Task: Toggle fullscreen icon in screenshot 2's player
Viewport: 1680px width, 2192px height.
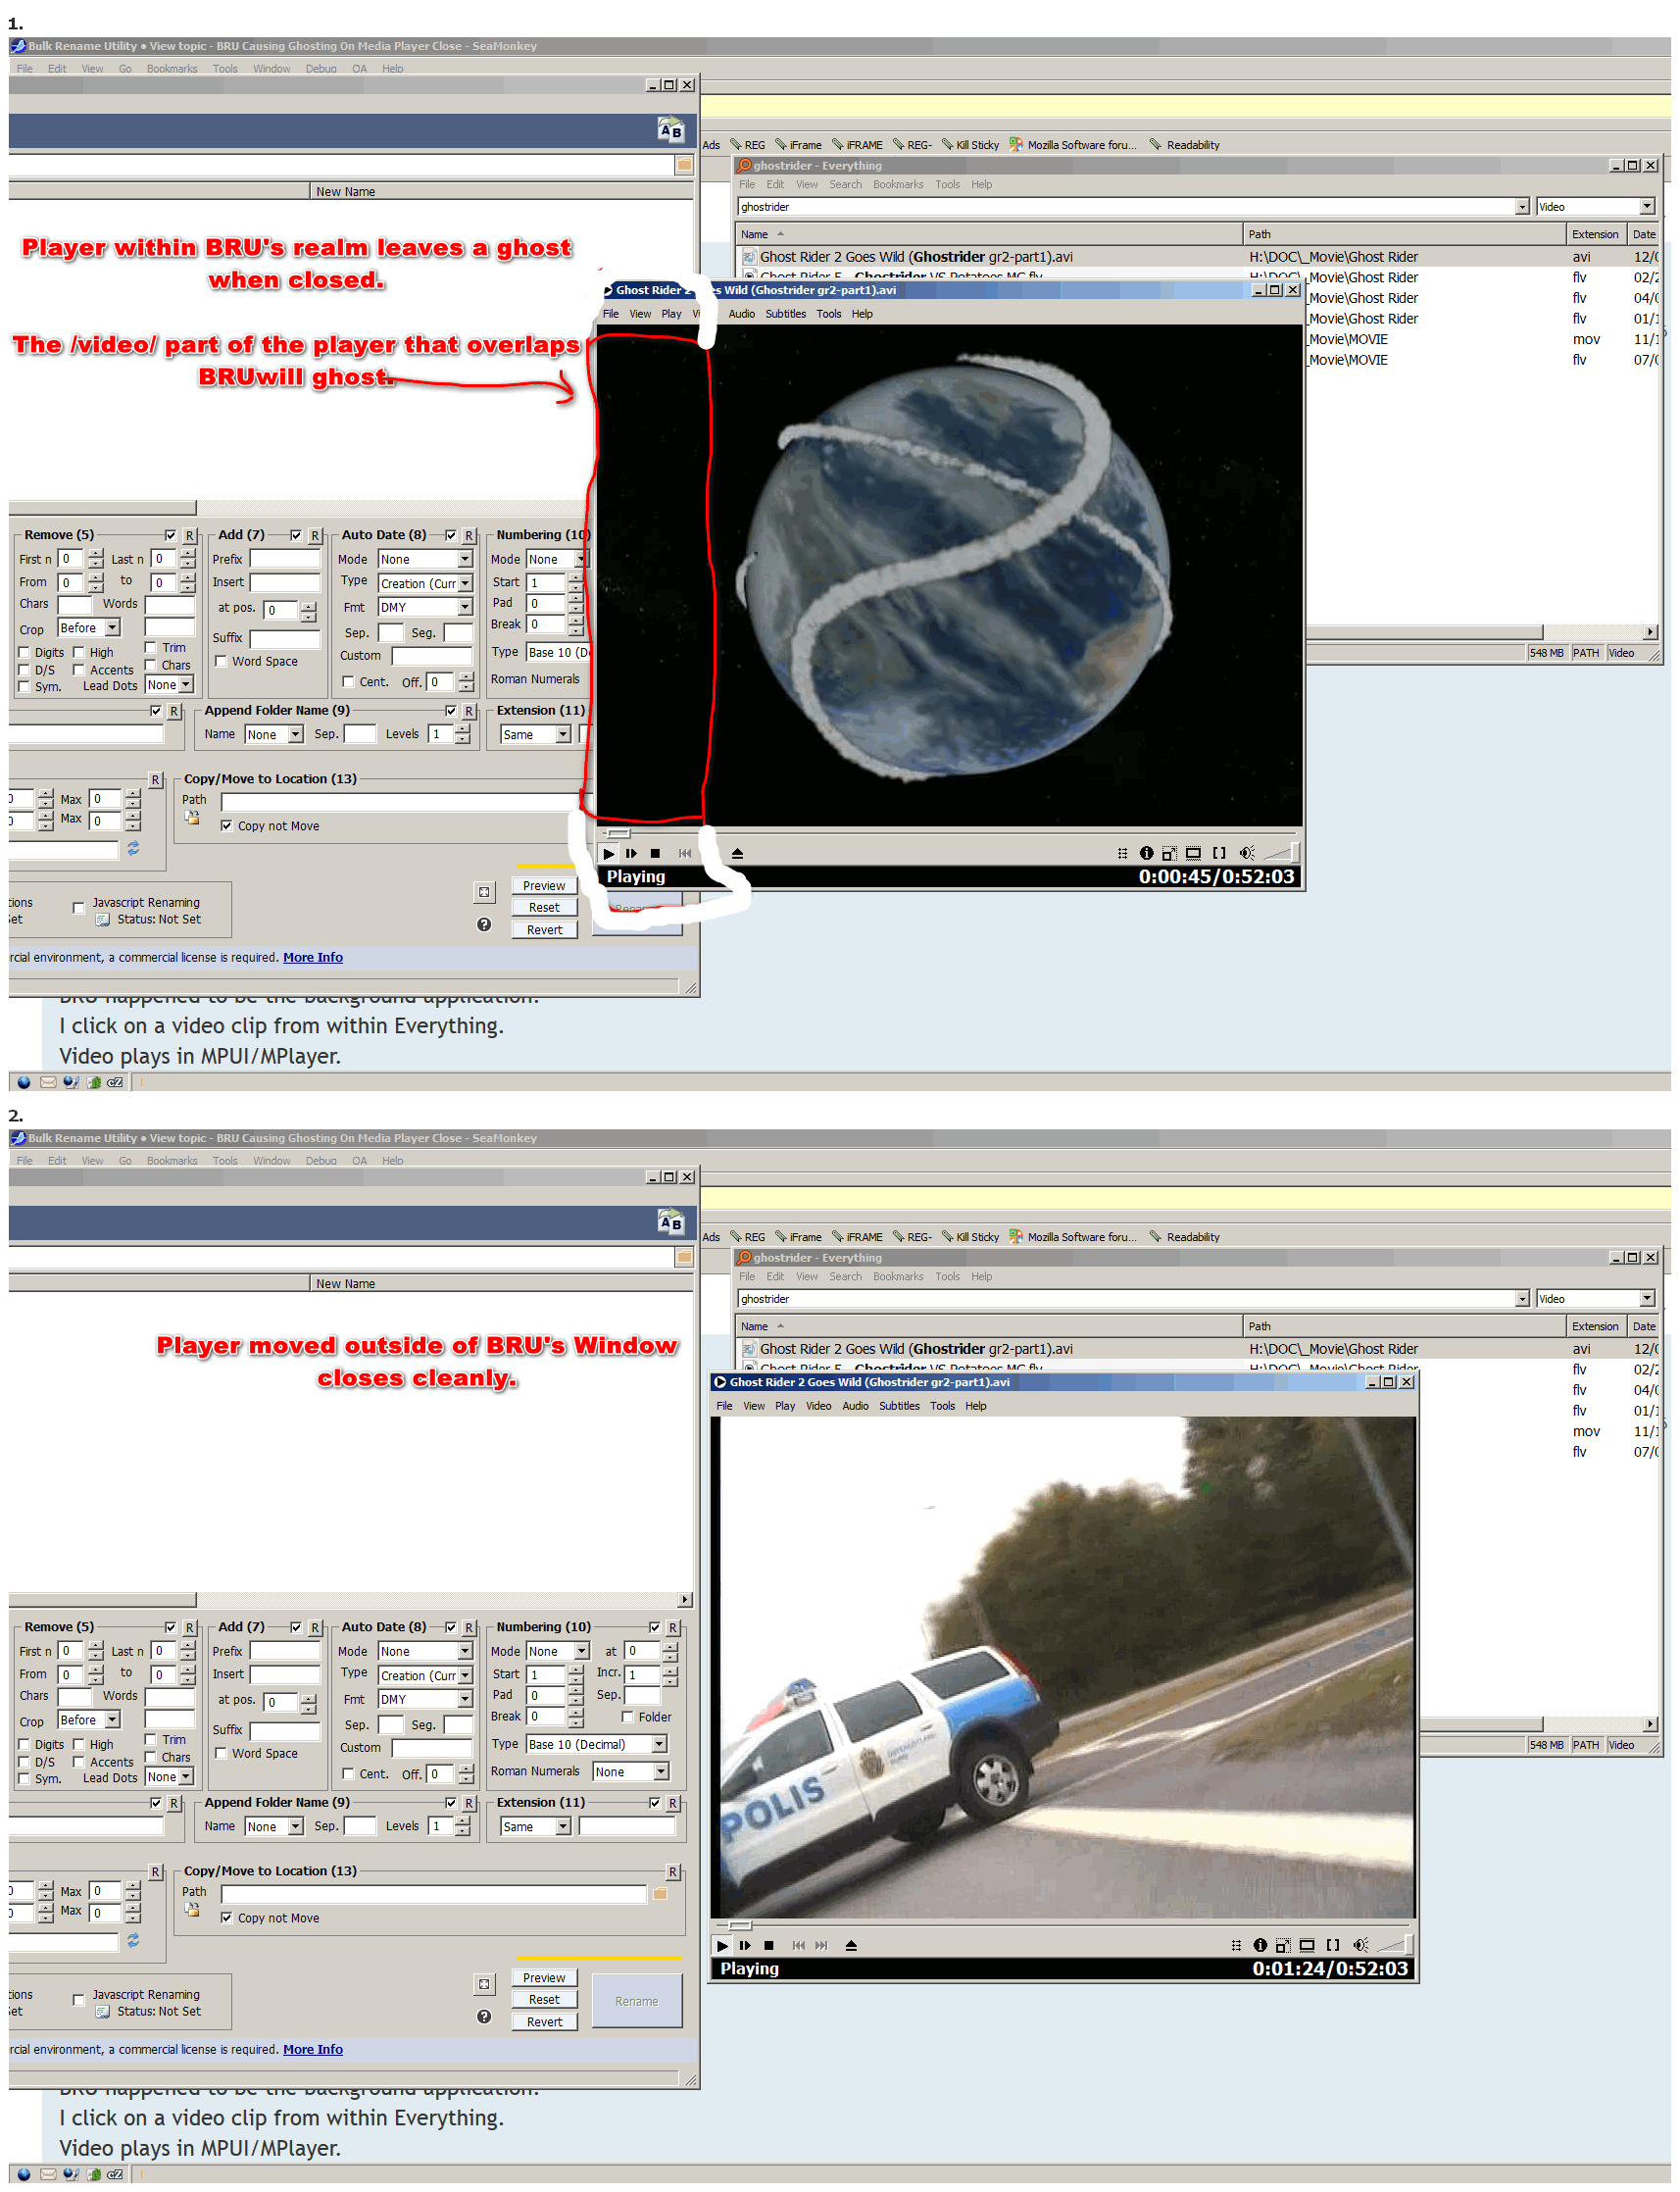Action: point(1307,1945)
